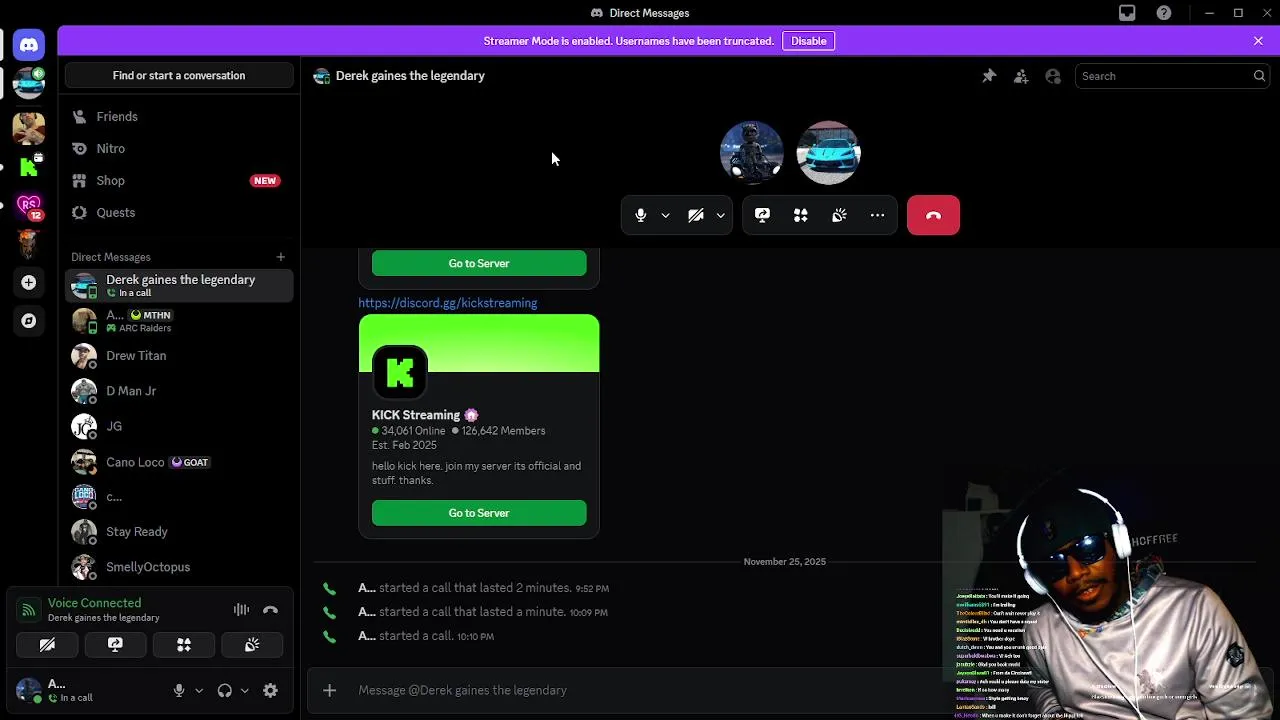Open D Man Jr conversation
Image resolution: width=1280 pixels, height=720 pixels.
click(x=179, y=391)
